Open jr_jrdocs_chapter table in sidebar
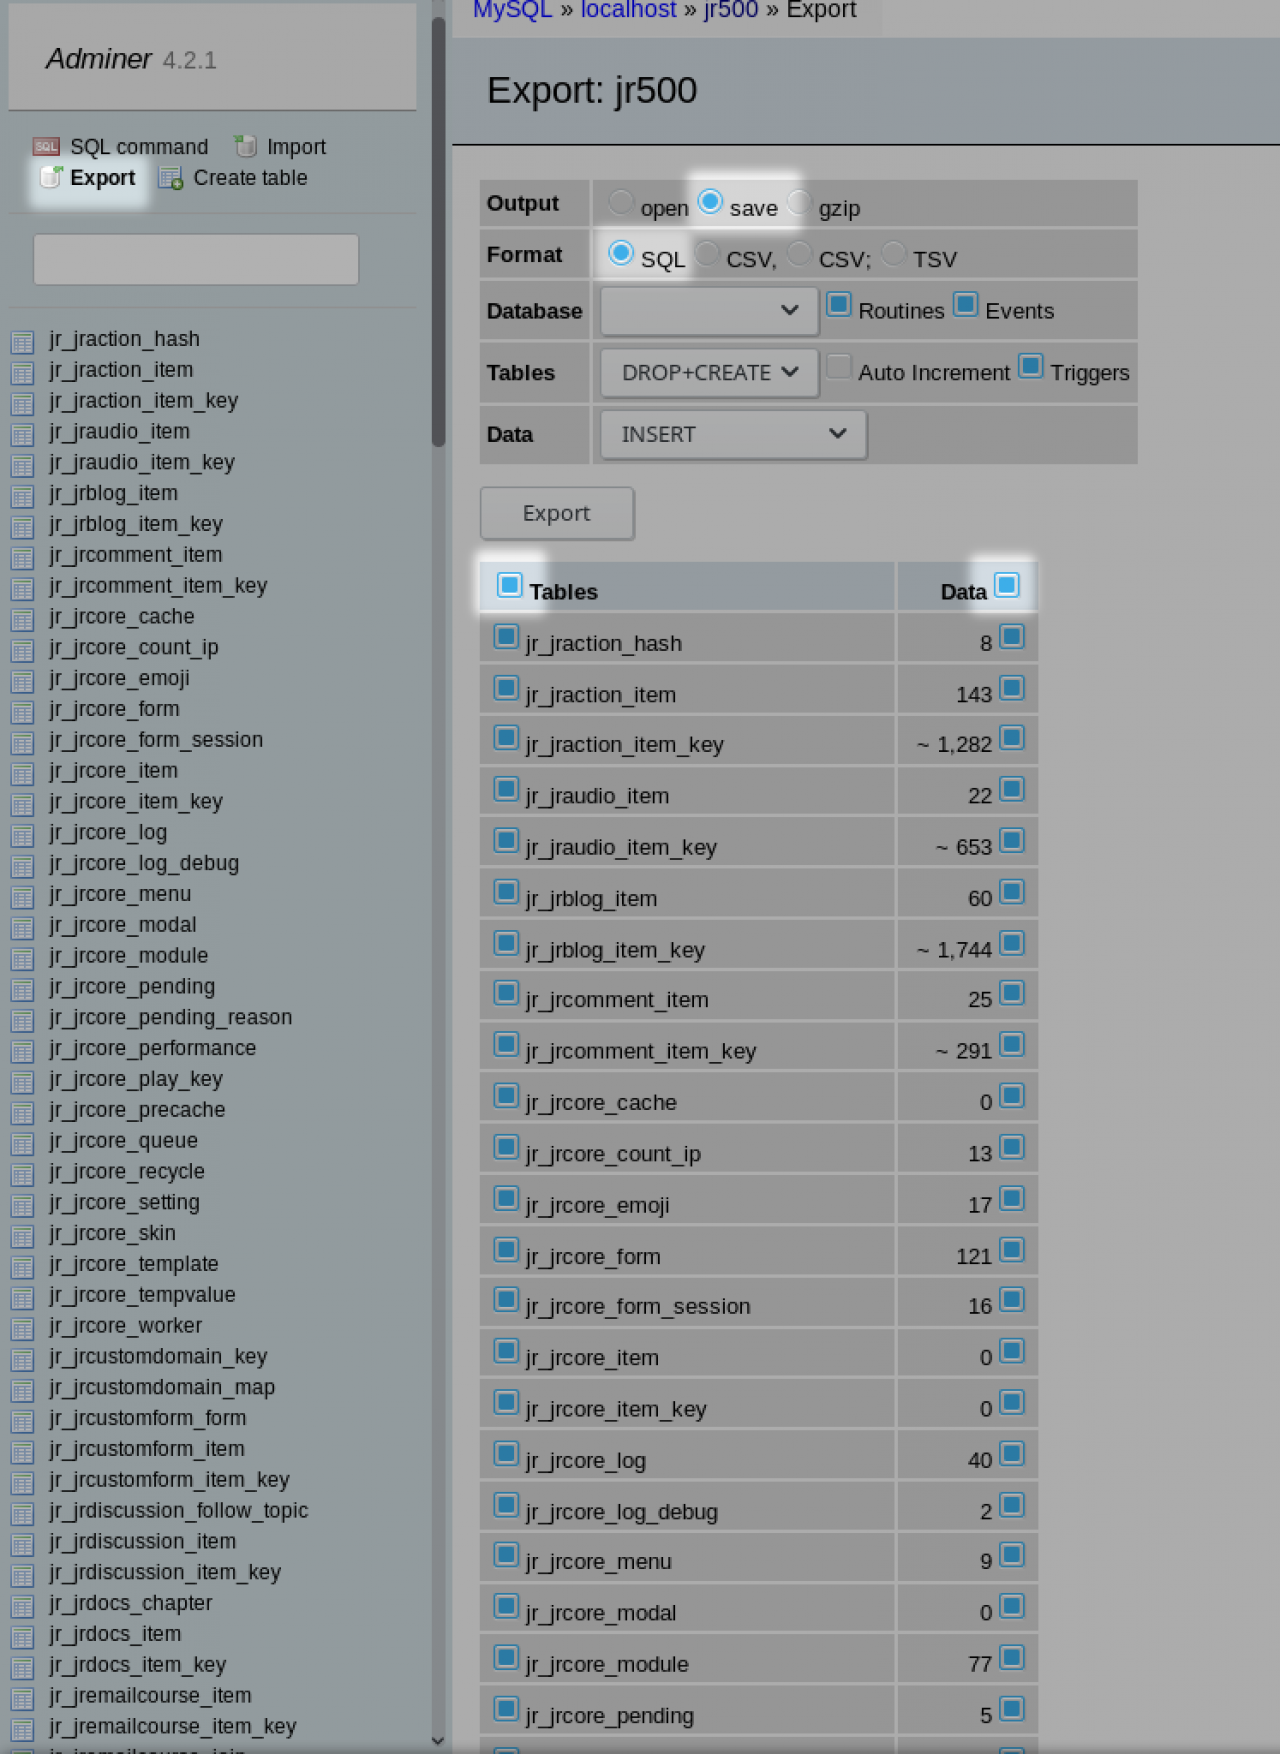 coord(131,1603)
